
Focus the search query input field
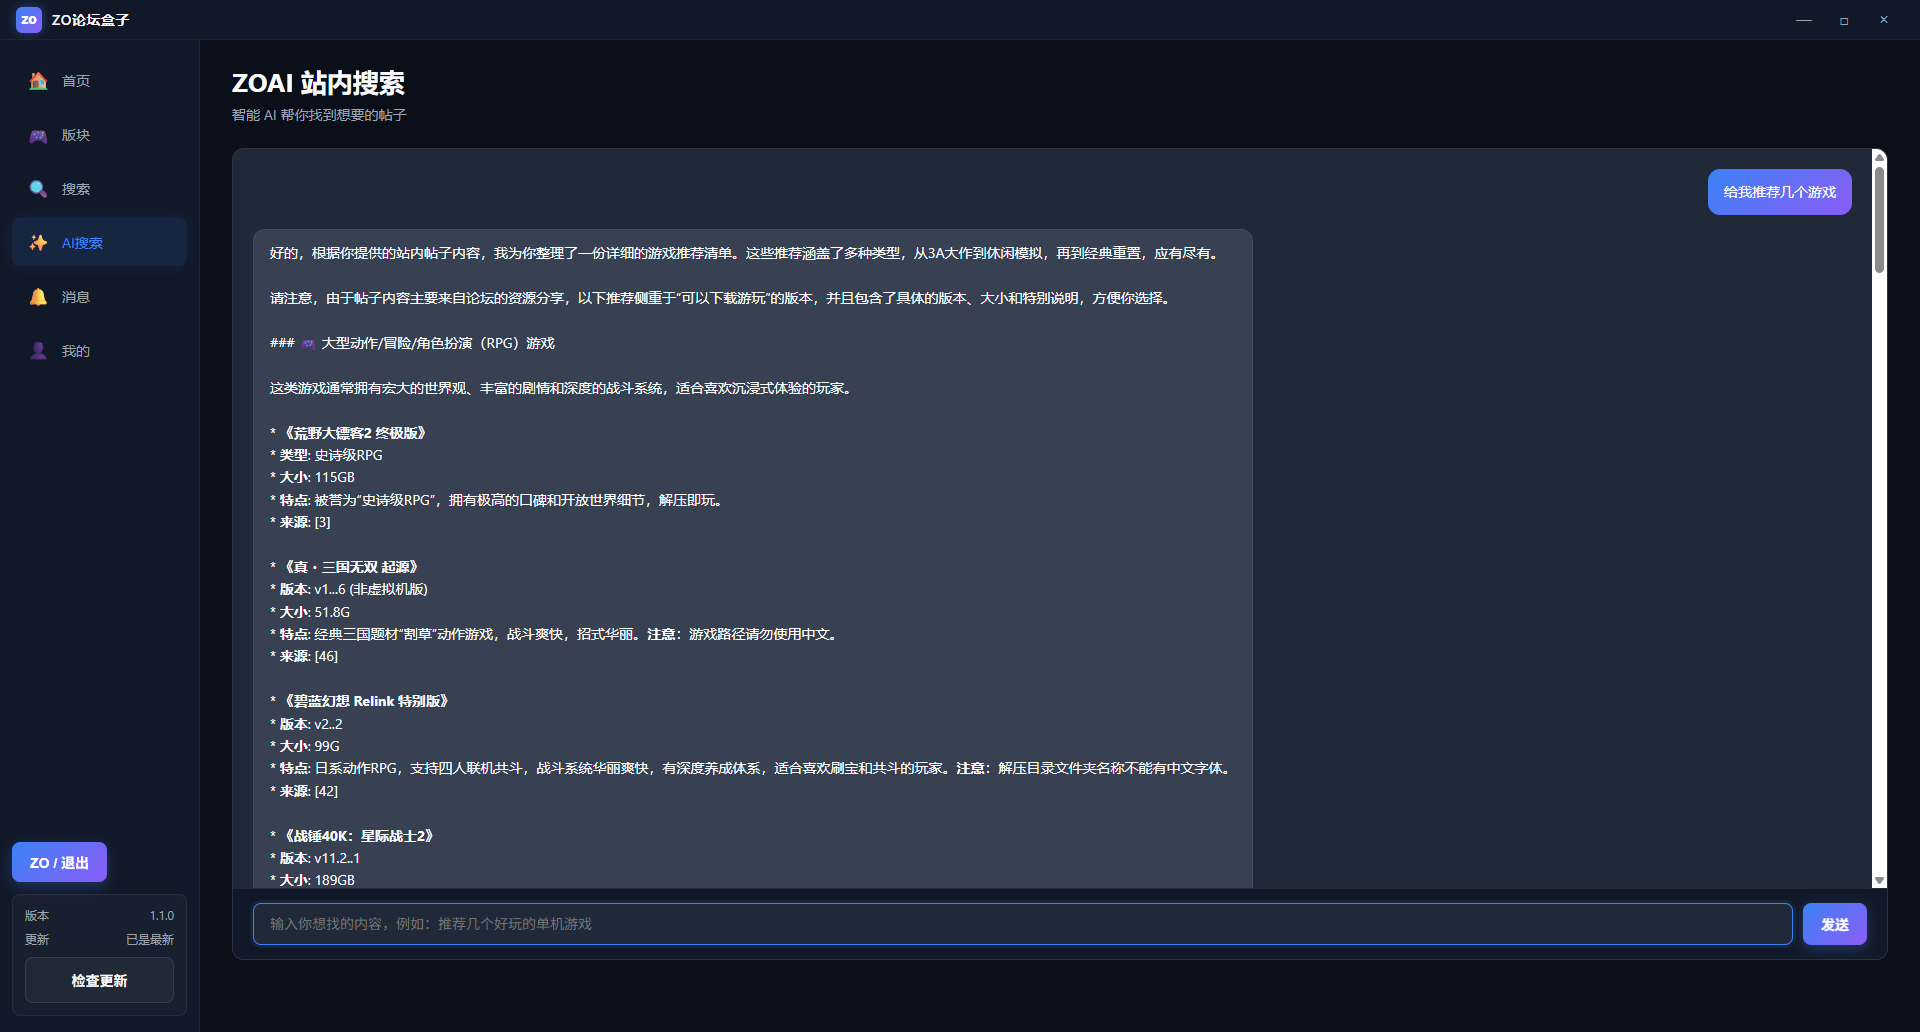[1022, 924]
